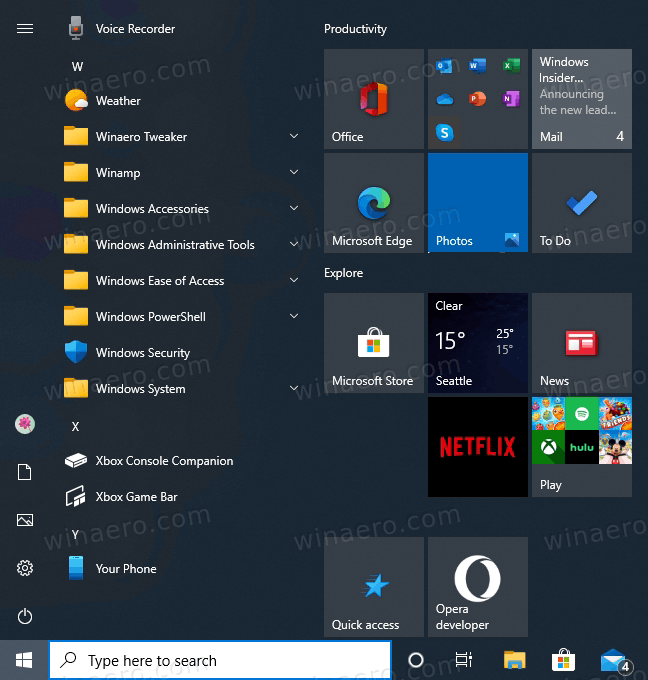Launch Microsoft Edge tile
The width and height of the screenshot is (648, 680).
point(374,203)
